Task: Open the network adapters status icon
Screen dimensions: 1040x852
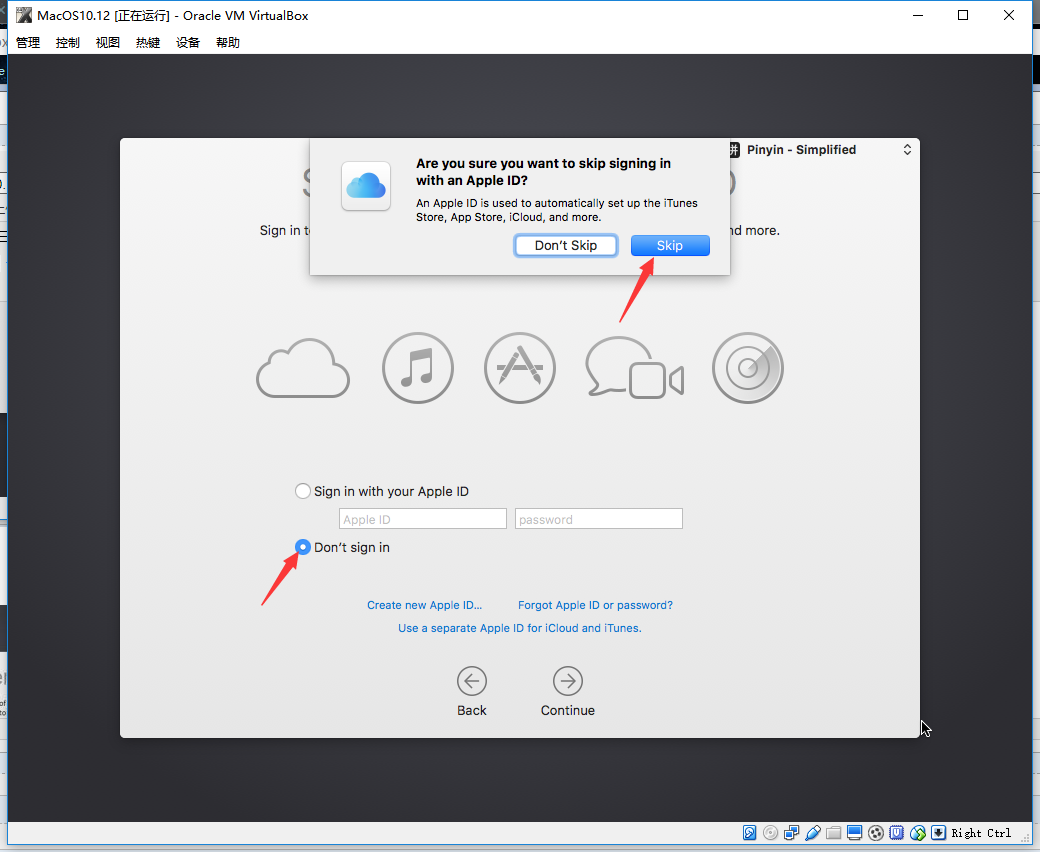Action: click(x=791, y=833)
